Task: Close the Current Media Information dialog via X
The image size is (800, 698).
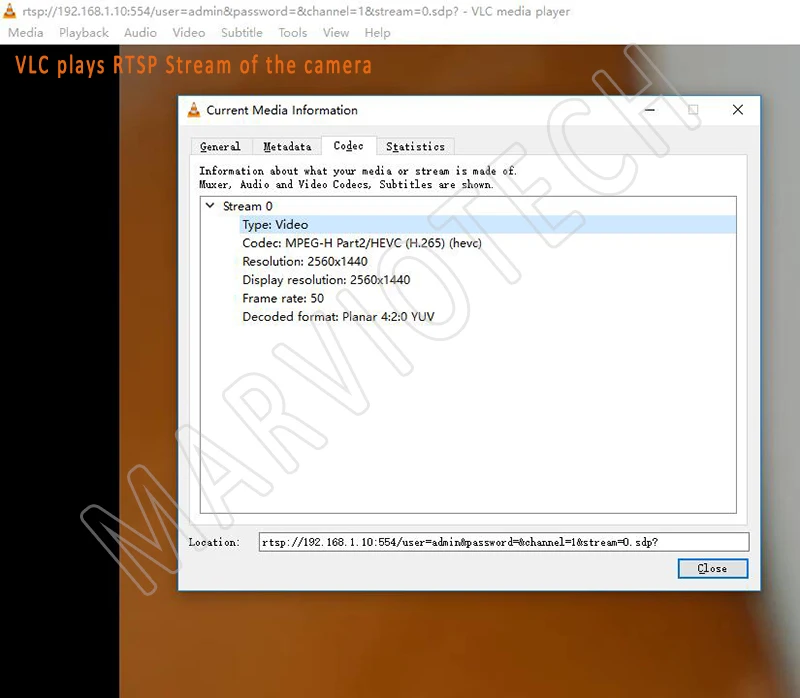Action: [738, 110]
